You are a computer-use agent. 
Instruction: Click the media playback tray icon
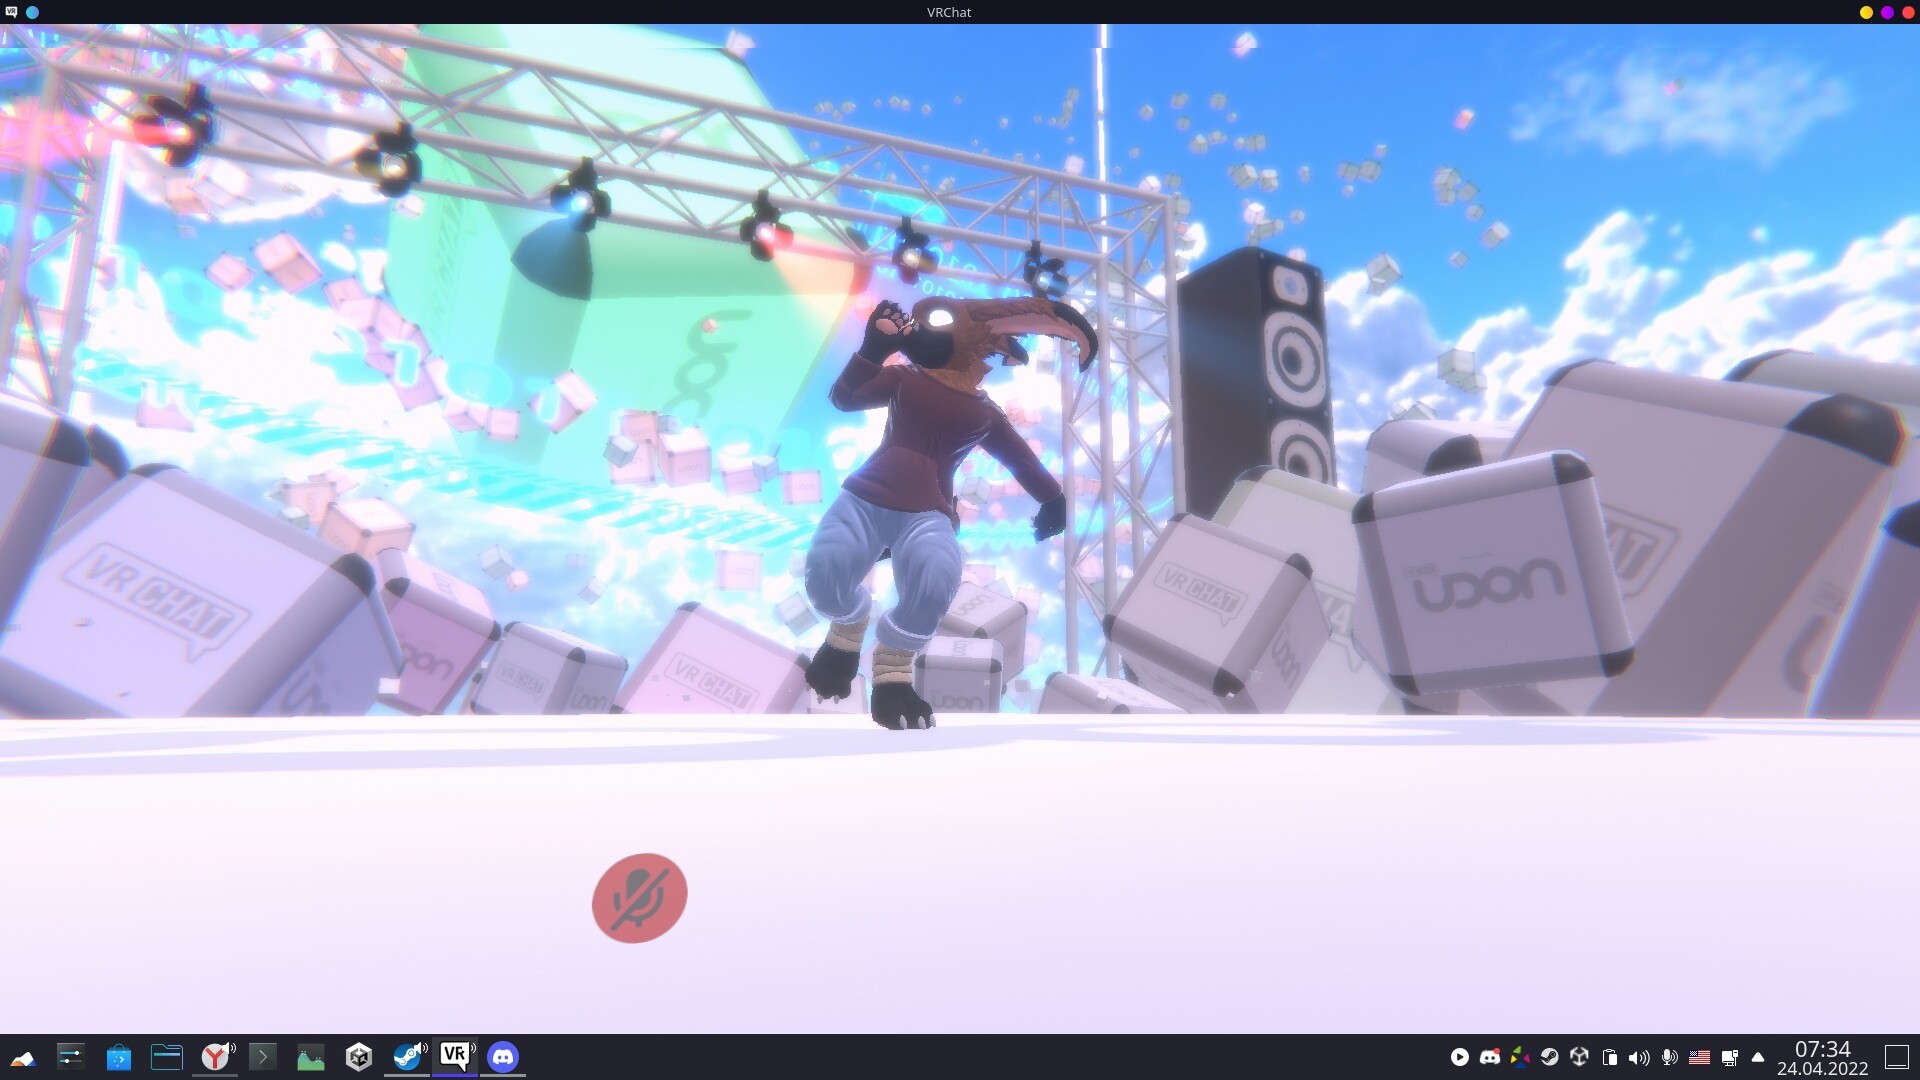[1460, 1056]
